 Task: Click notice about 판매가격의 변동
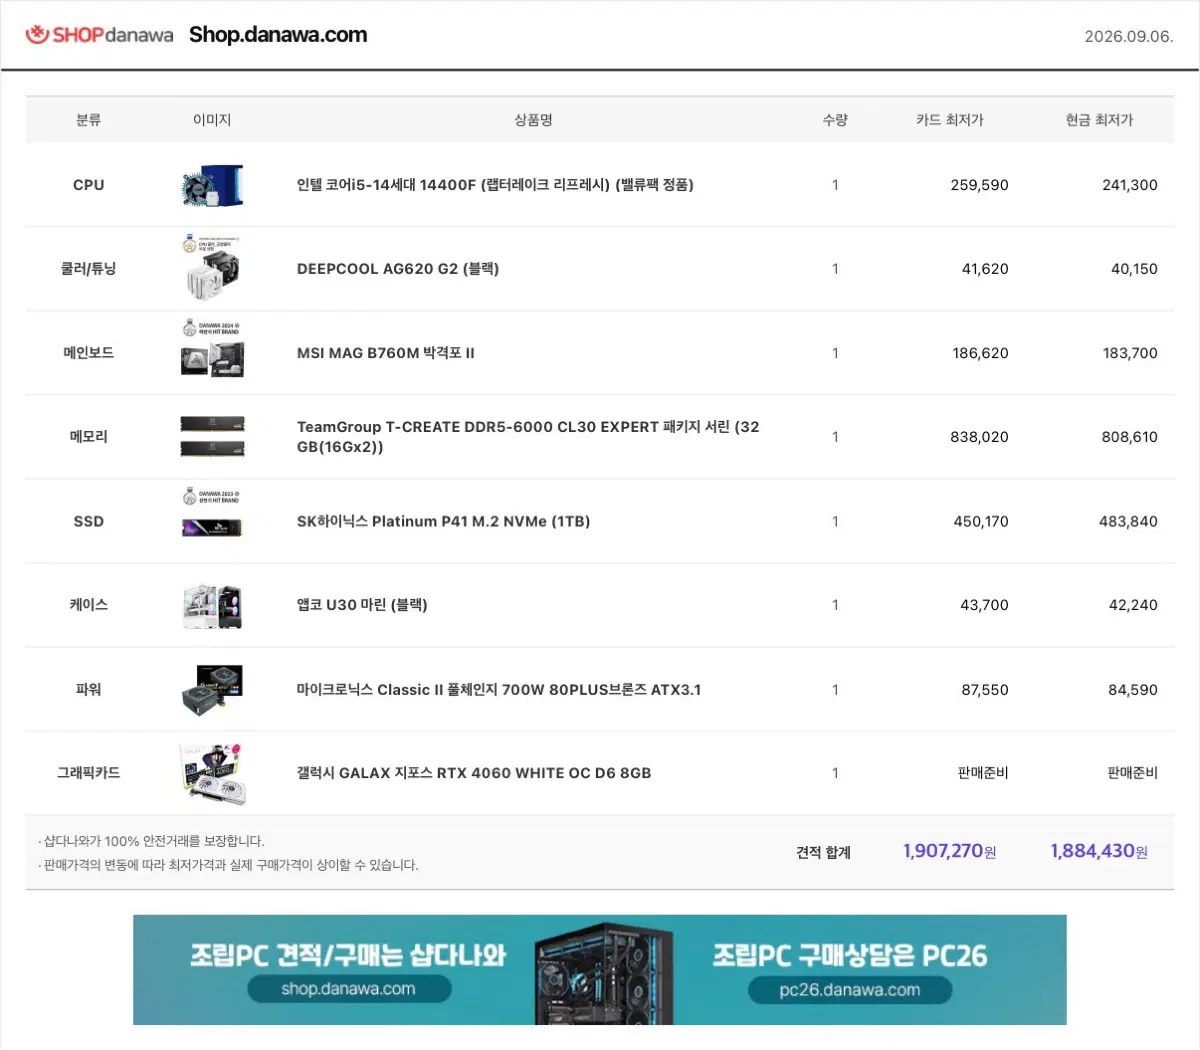pos(229,865)
